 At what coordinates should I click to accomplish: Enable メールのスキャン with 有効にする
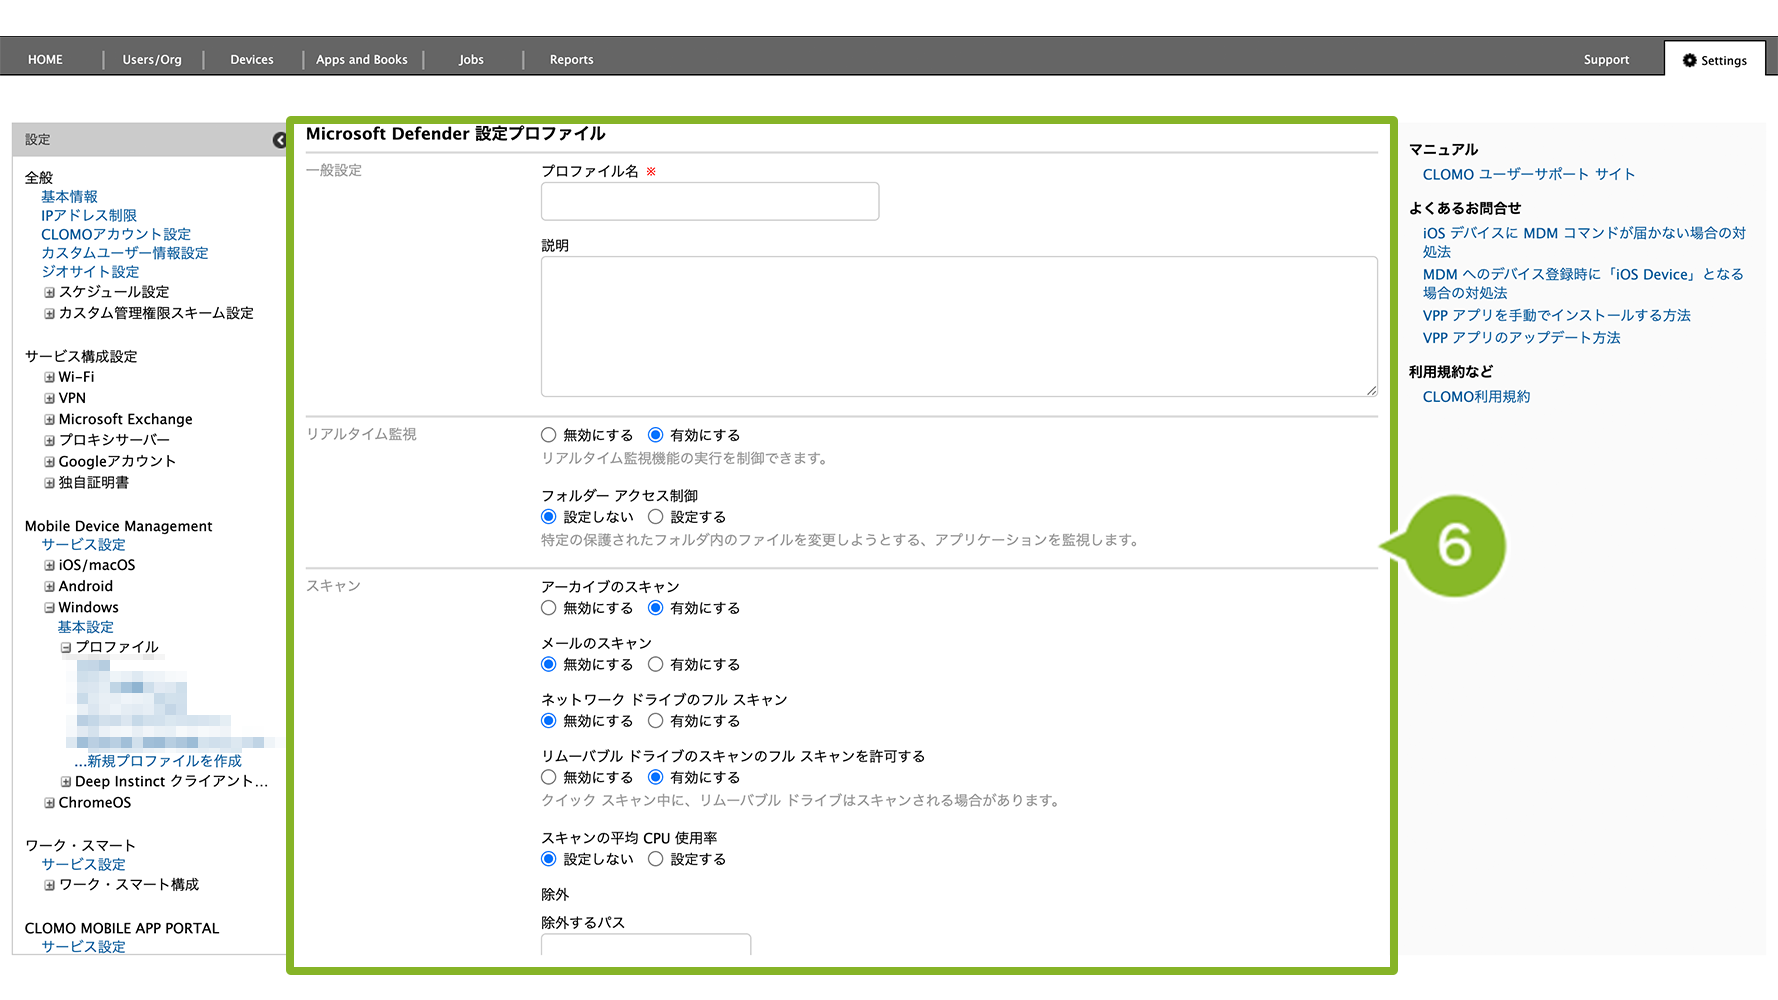(x=656, y=664)
